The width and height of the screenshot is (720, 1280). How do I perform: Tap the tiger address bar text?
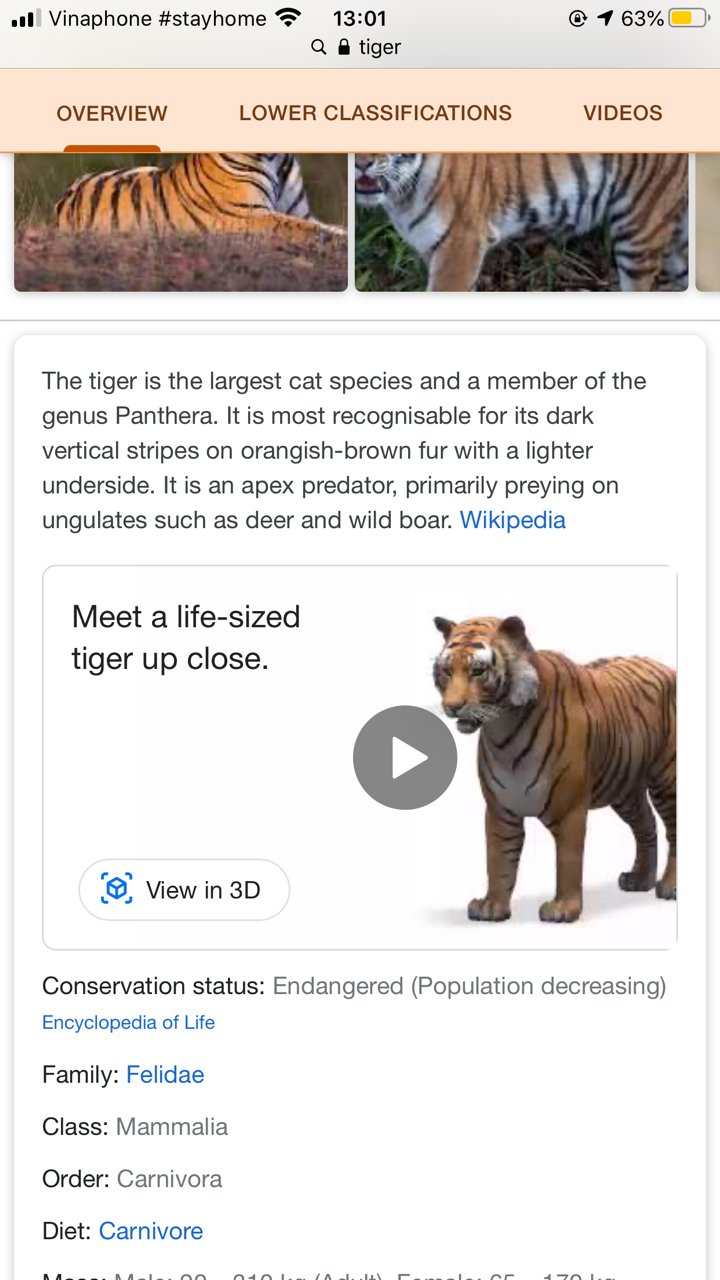(380, 47)
